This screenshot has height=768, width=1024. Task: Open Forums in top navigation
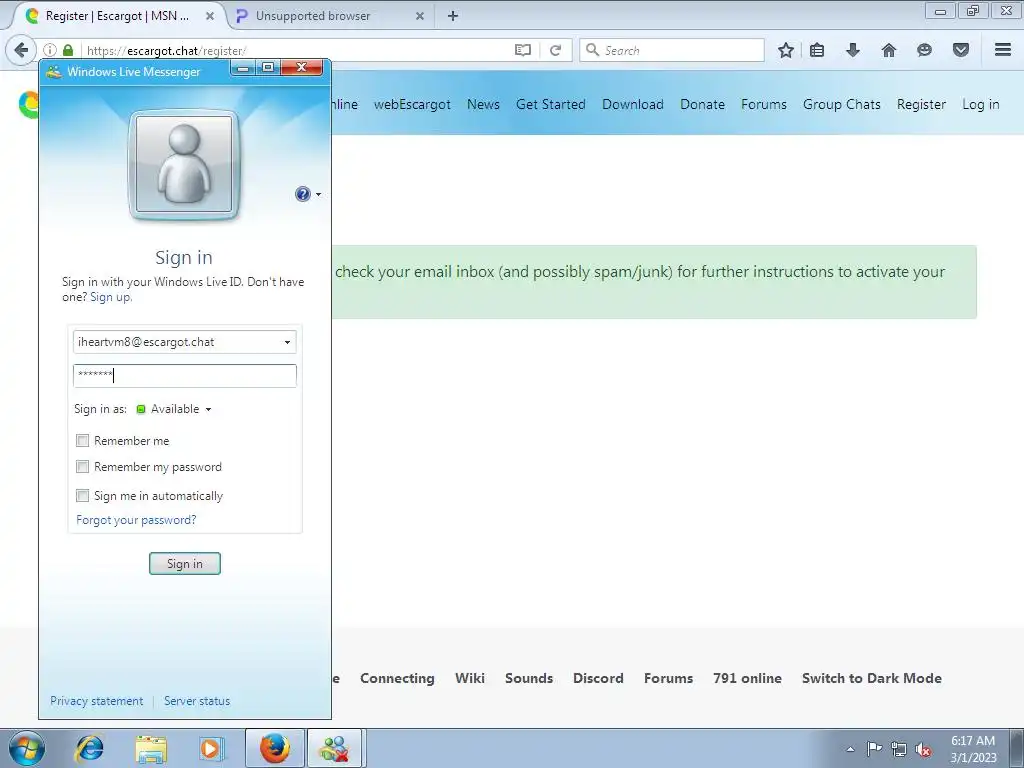[763, 104]
